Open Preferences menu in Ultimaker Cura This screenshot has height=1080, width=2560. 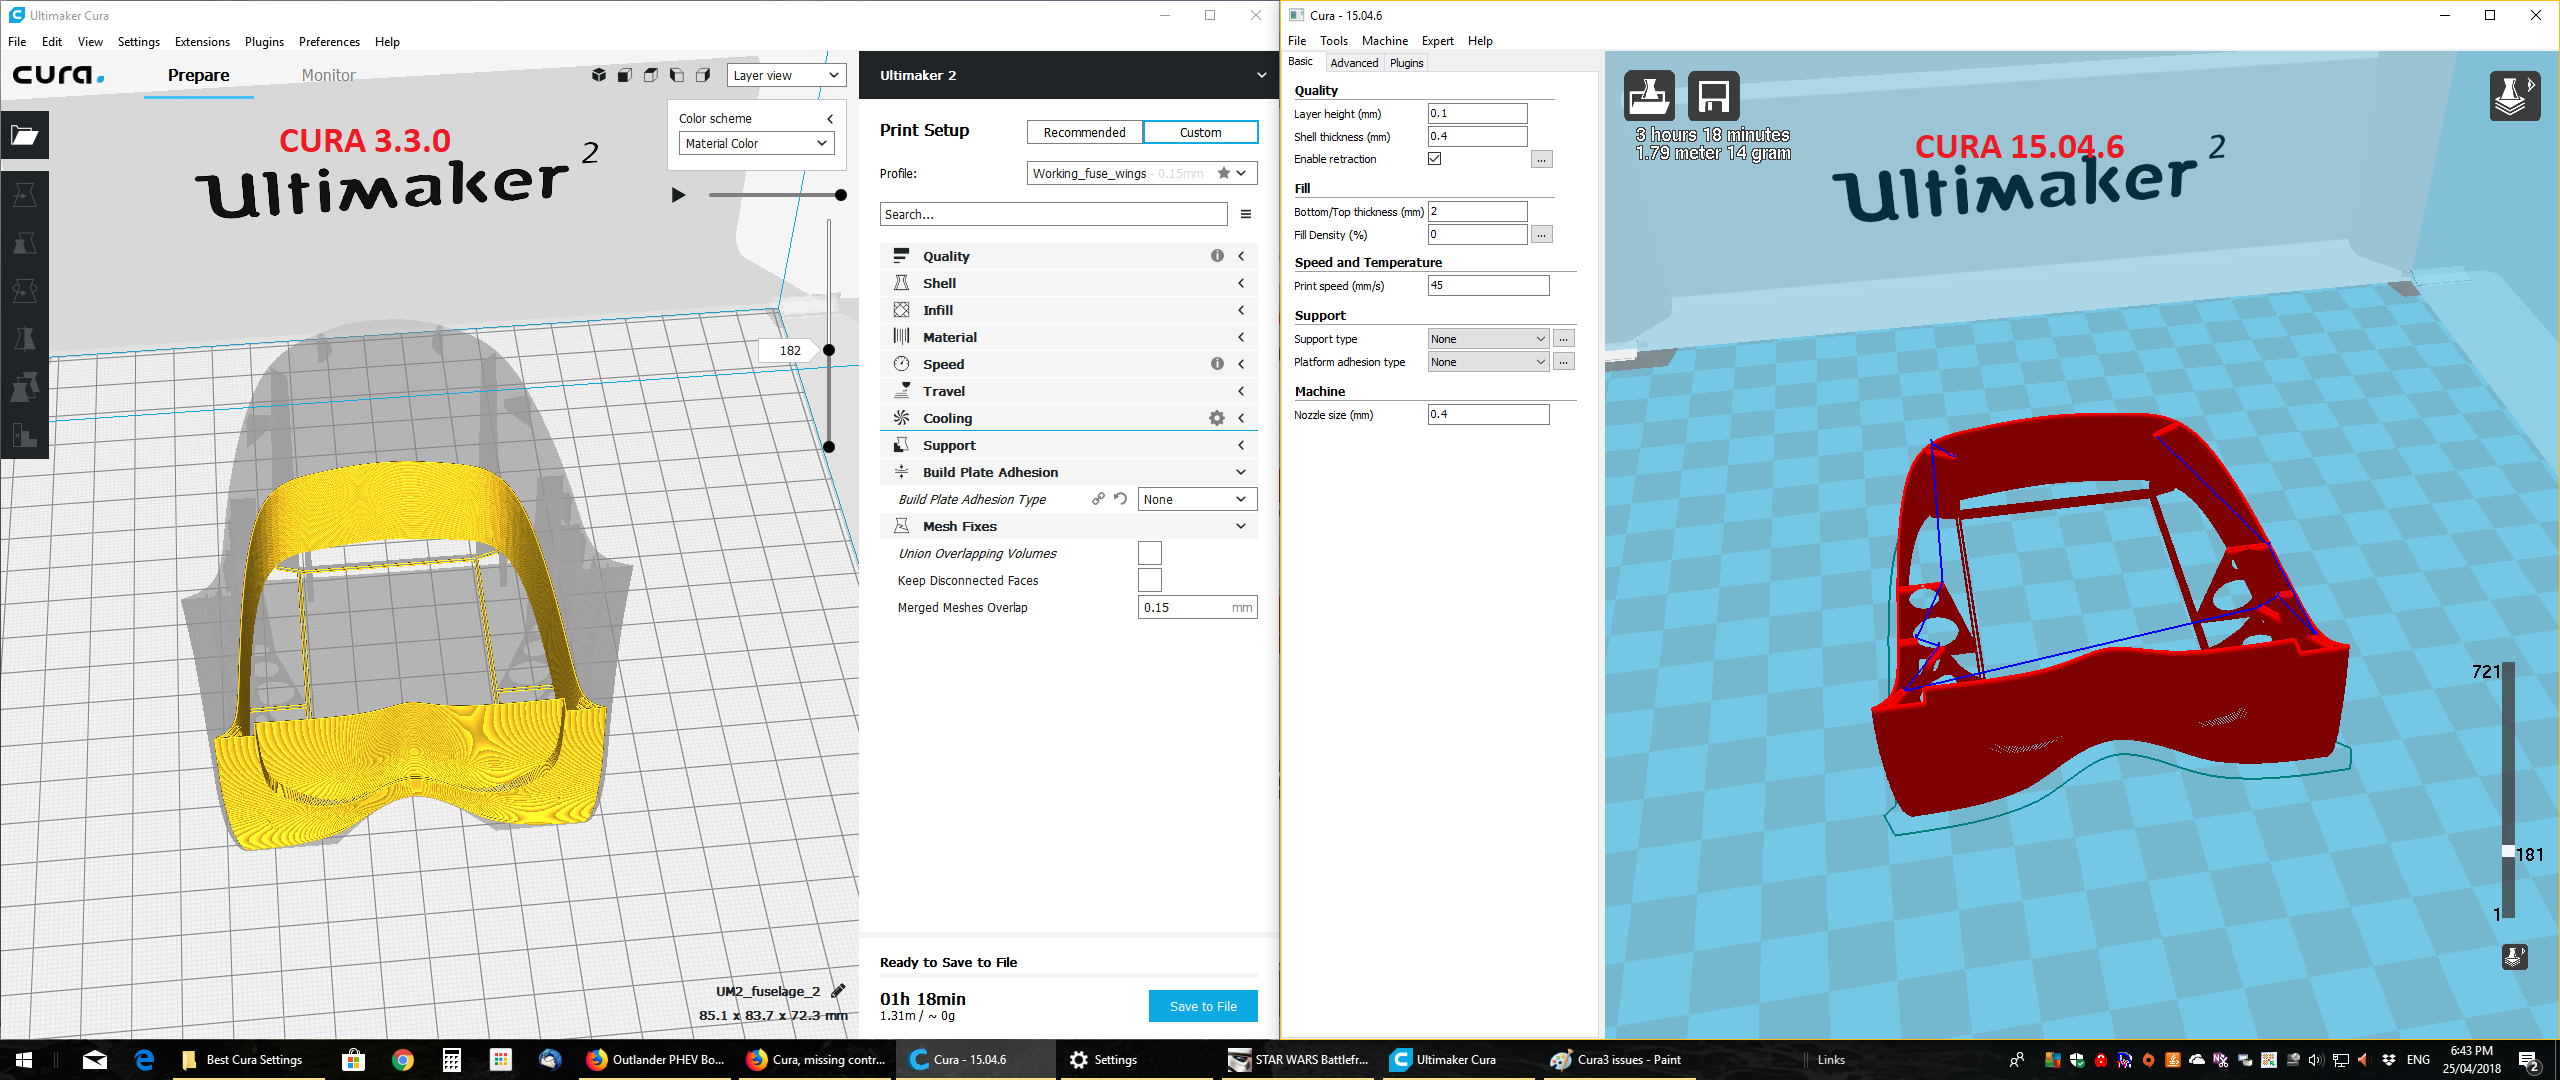point(329,42)
